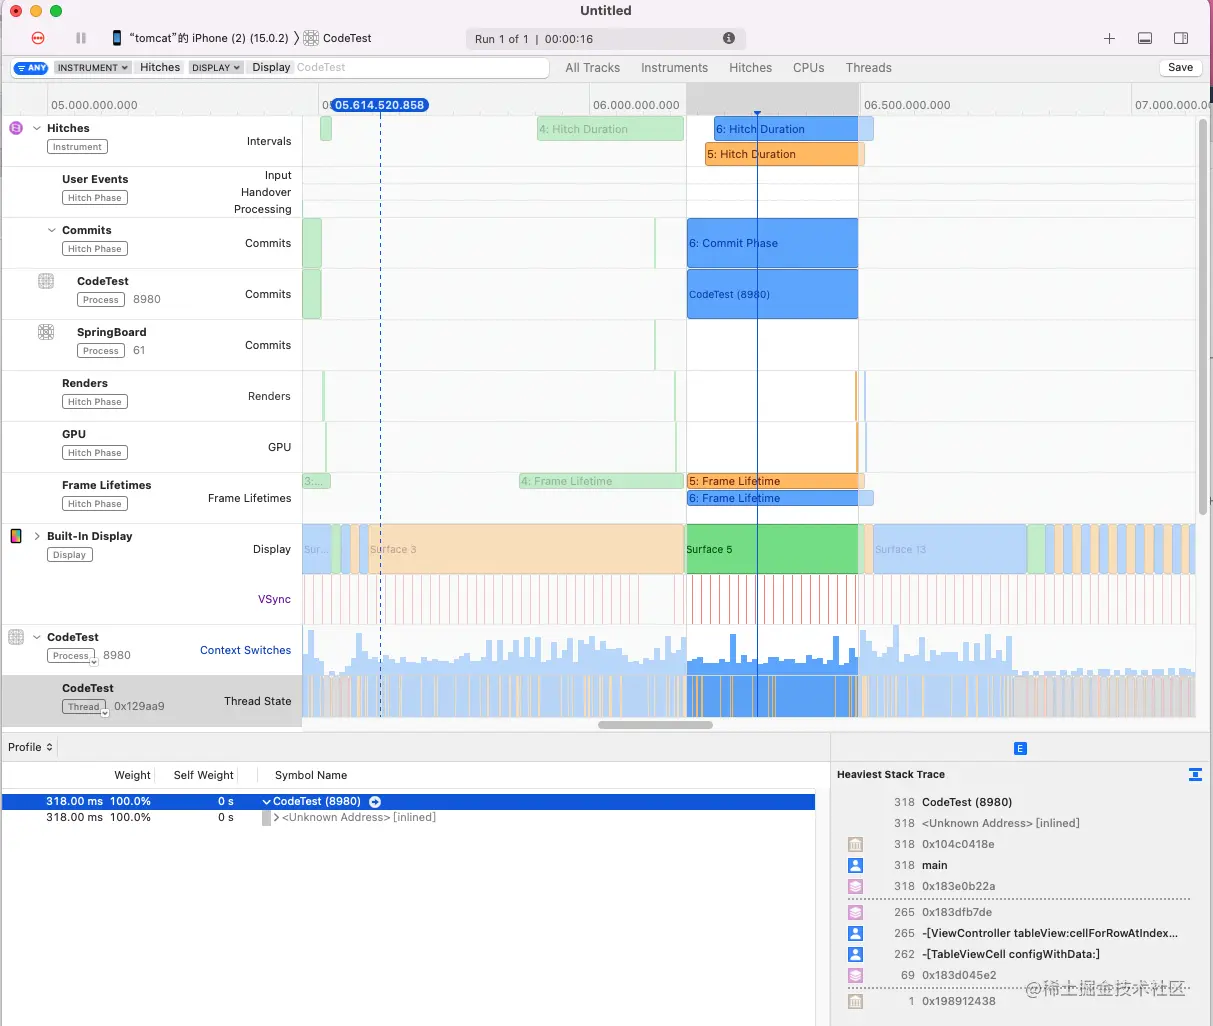Screen dimensions: 1213x1026
Task: Expand the Unknown Address inlined row
Action: point(276,818)
